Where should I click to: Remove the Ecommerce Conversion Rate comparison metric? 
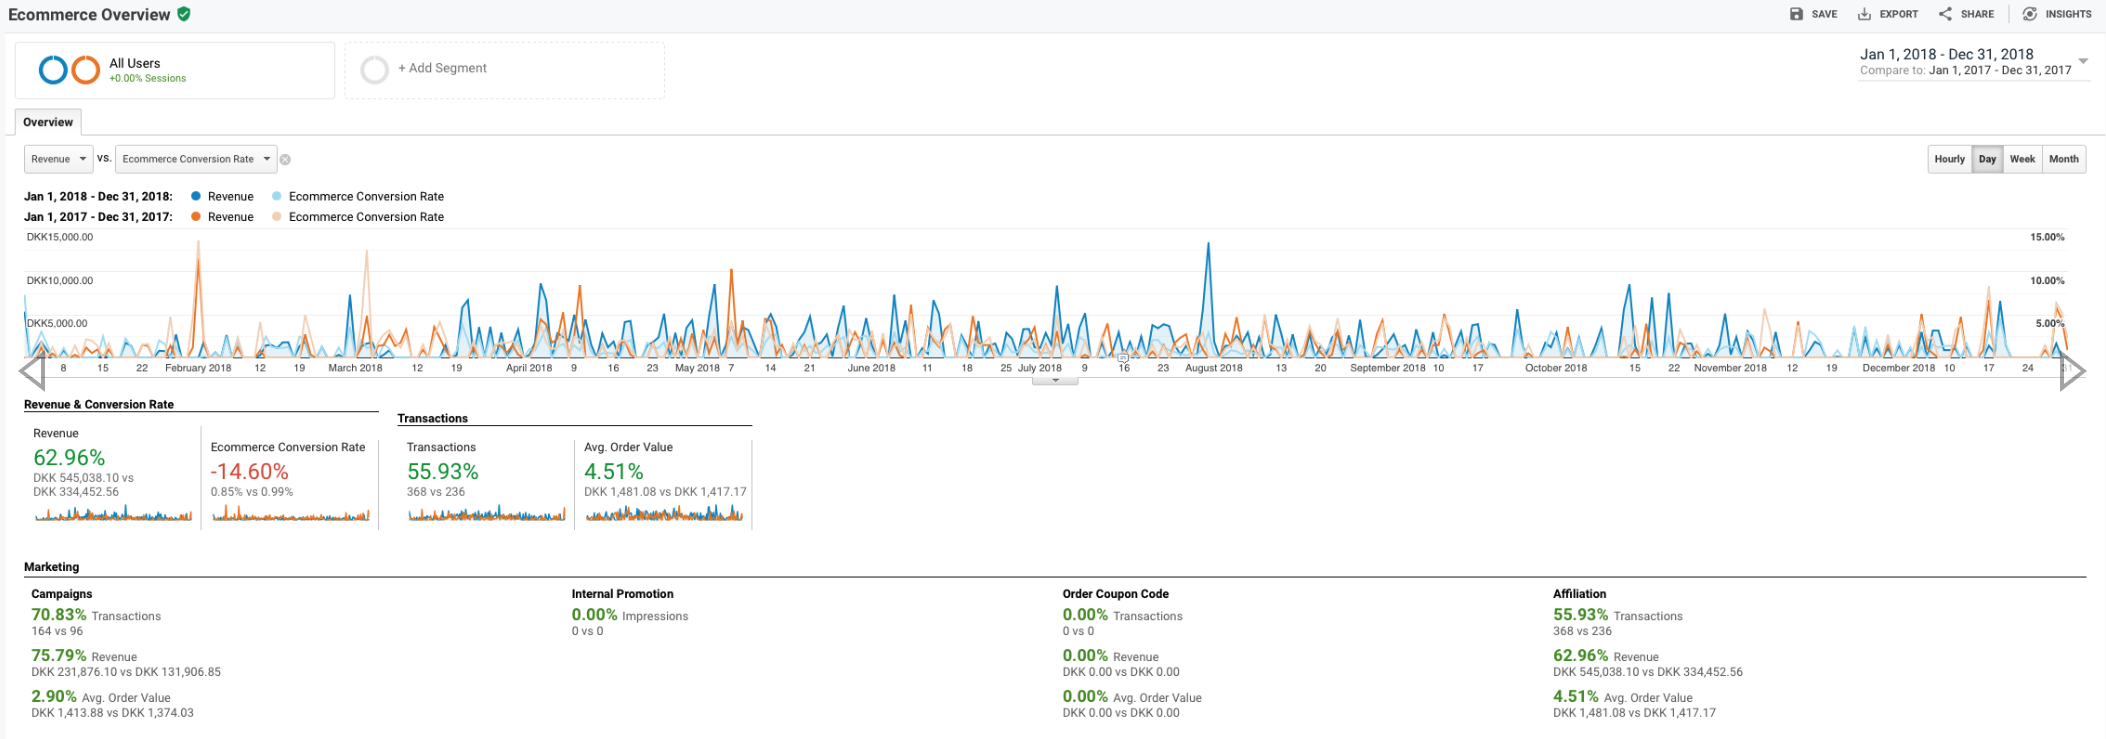(285, 160)
